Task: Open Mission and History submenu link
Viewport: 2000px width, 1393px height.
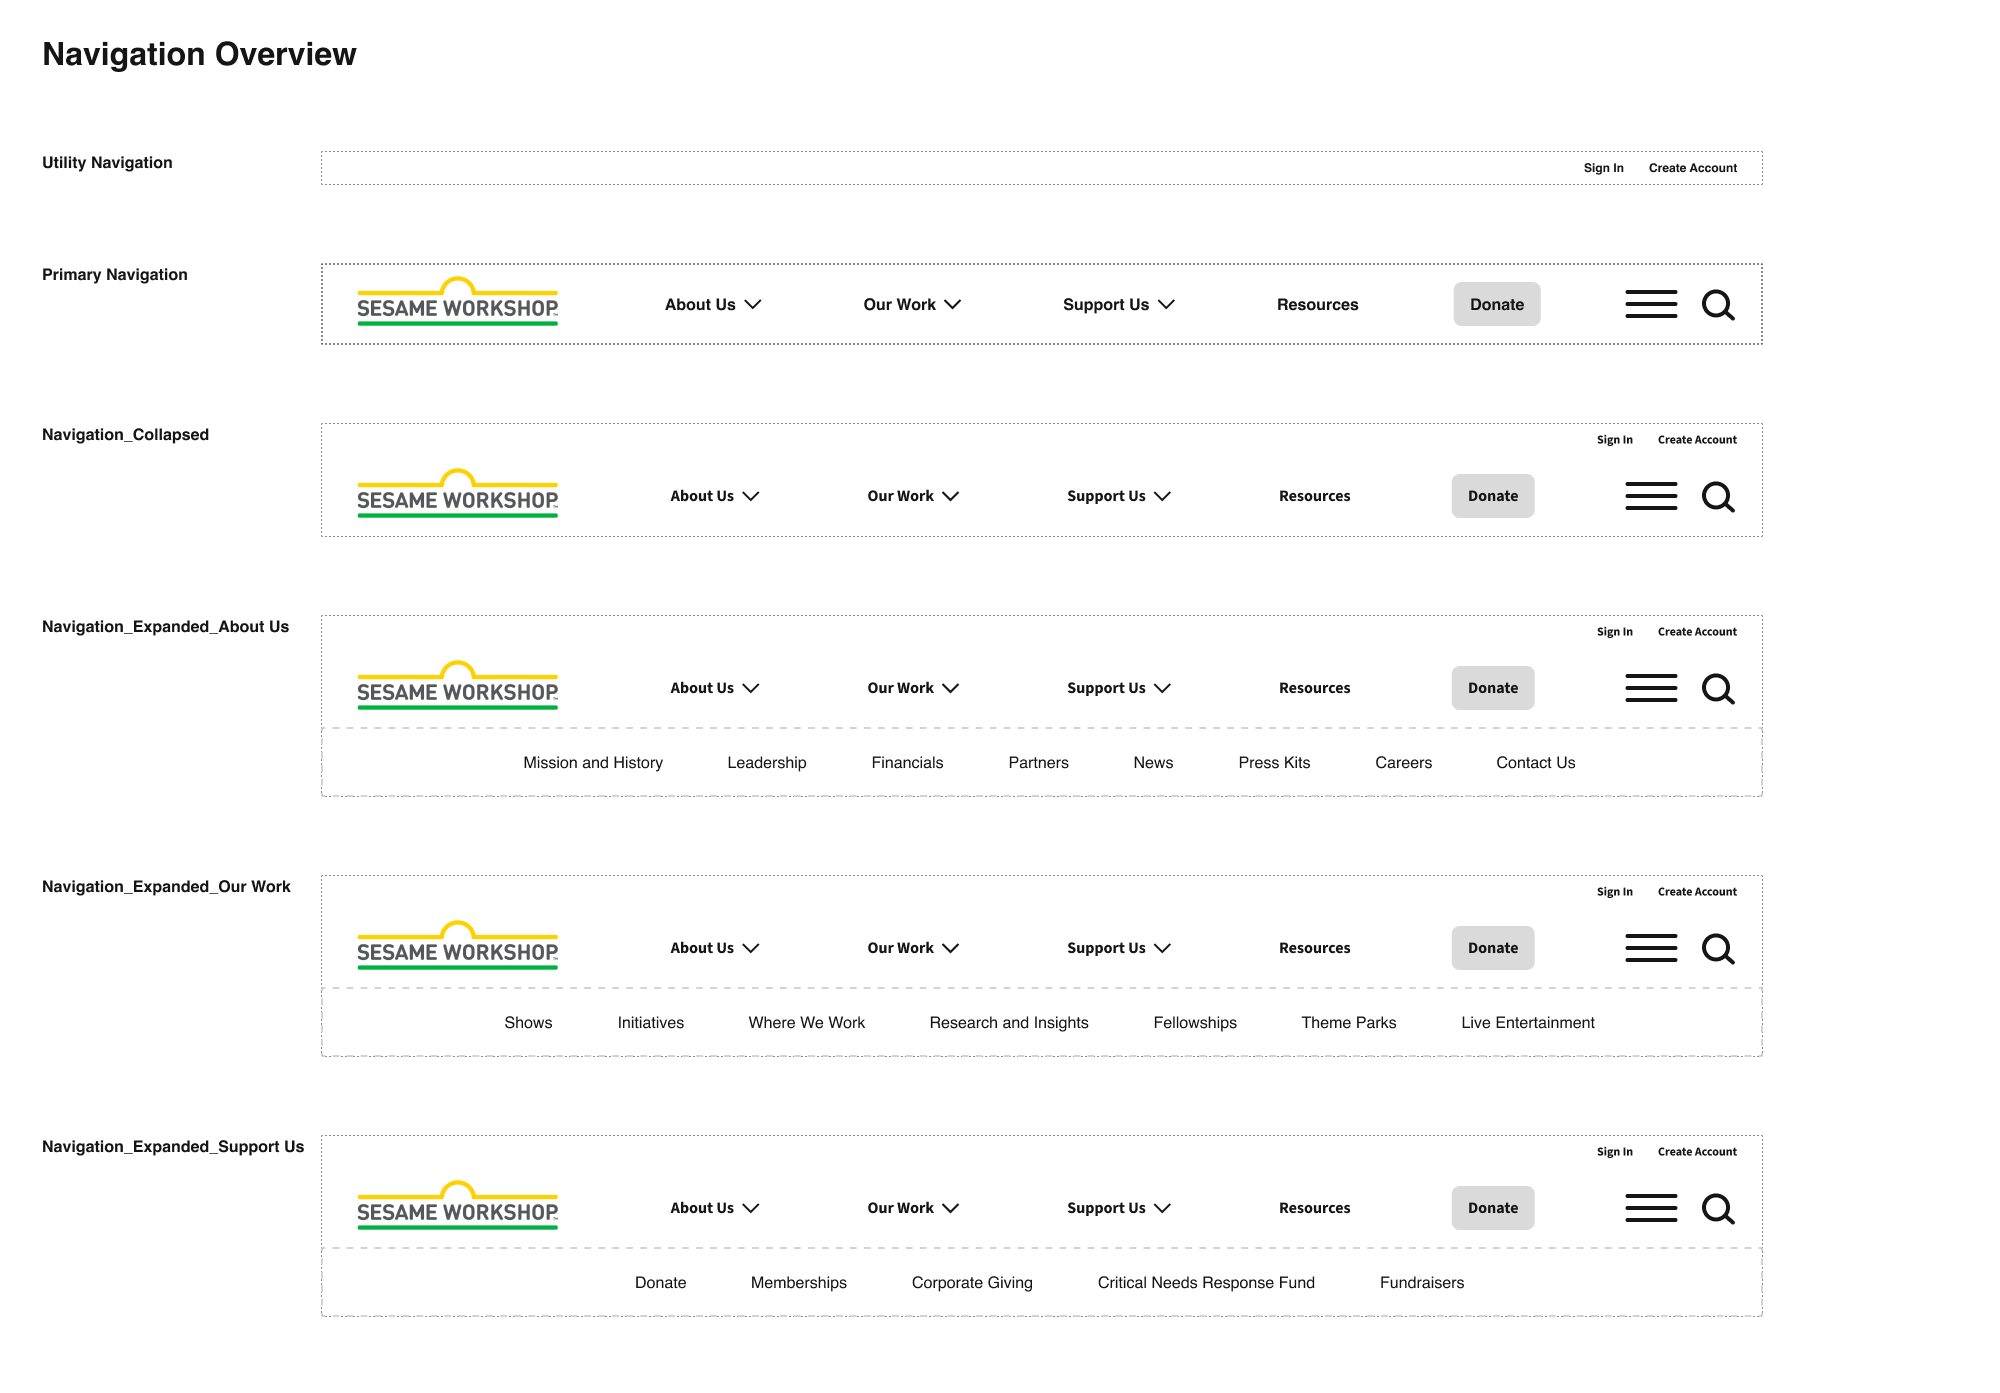Action: [x=593, y=762]
